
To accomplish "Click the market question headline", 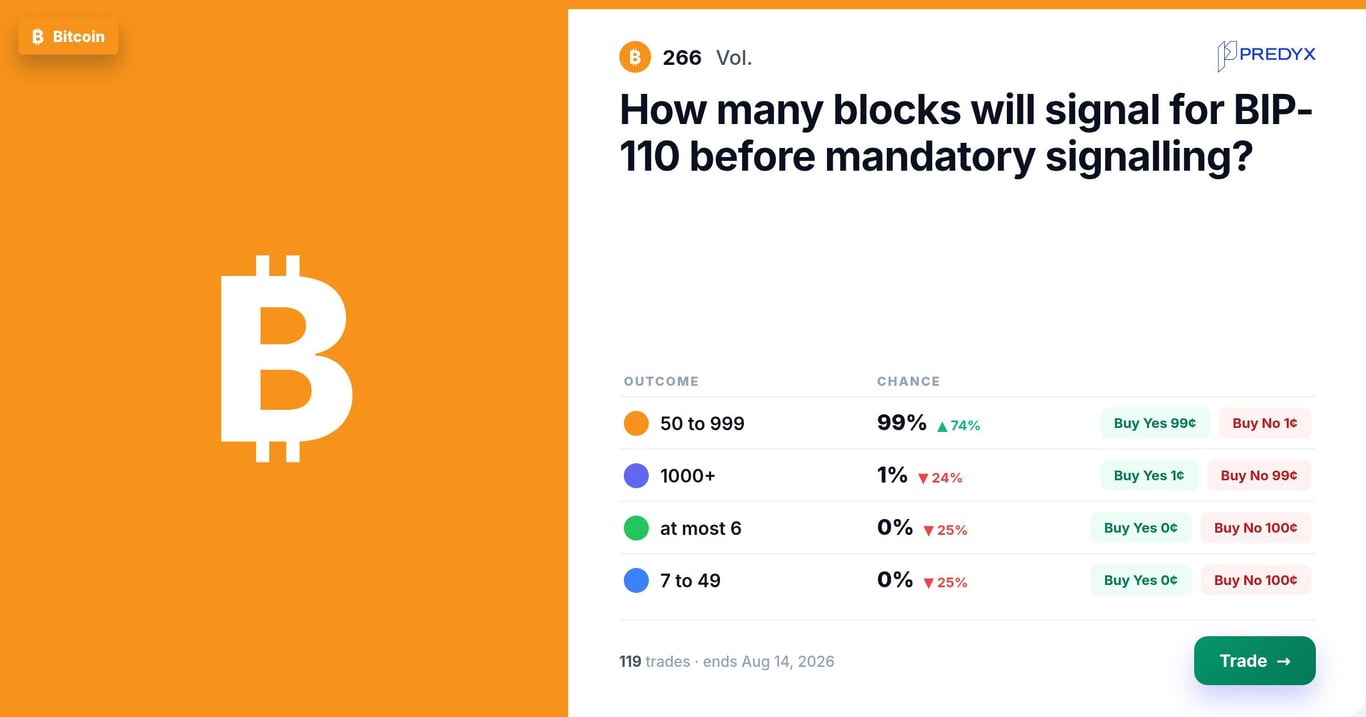I will point(965,133).
